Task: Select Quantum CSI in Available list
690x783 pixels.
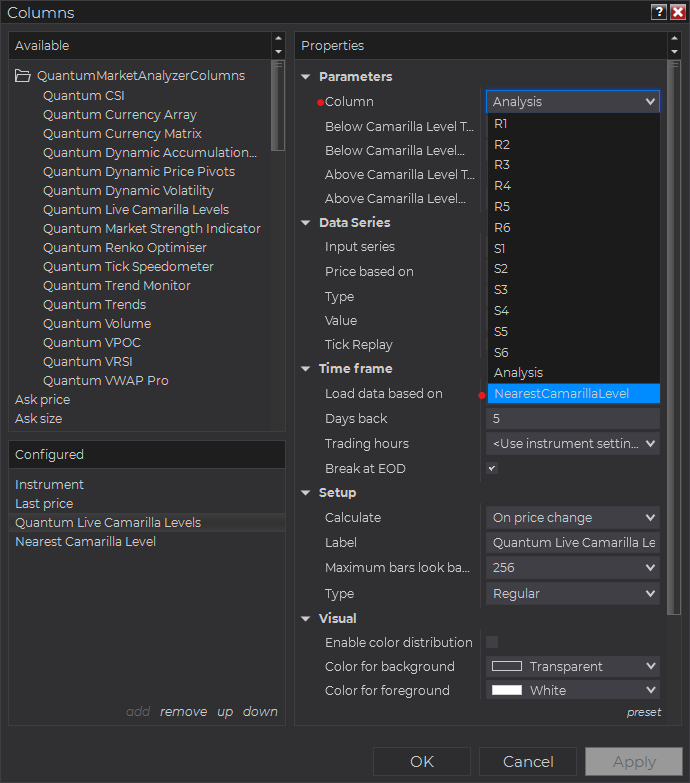Action: pyautogui.click(x=84, y=95)
